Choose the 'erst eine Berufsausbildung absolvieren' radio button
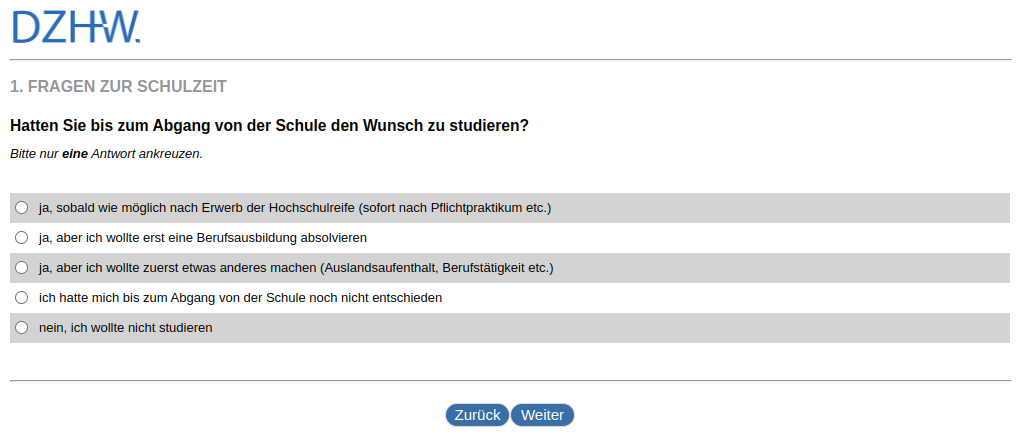Image resolution: width=1021 pixels, height=436 pixels. tap(22, 238)
